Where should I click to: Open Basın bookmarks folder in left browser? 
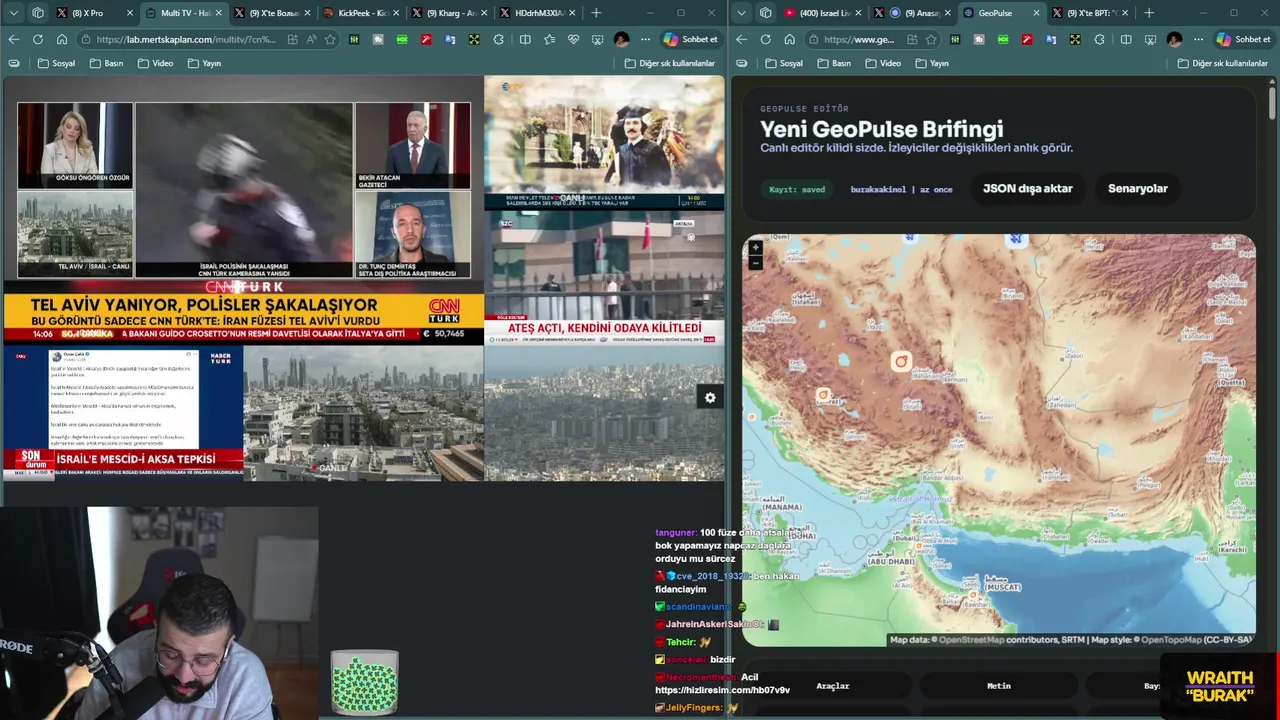click(x=106, y=63)
